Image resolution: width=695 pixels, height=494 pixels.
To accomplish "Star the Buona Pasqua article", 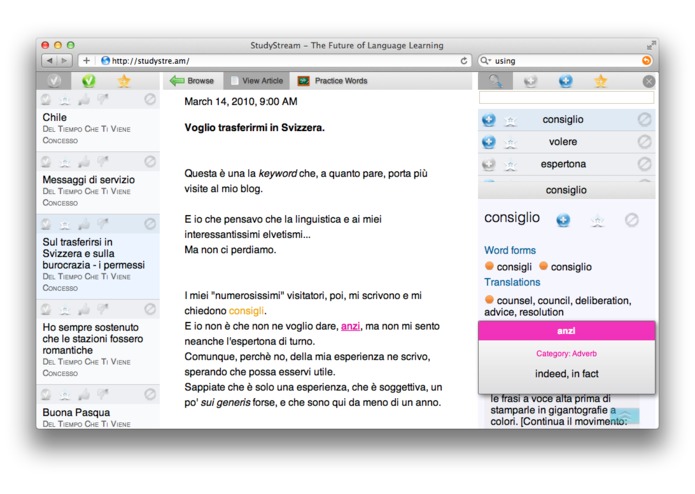I will pyautogui.click(x=65, y=394).
